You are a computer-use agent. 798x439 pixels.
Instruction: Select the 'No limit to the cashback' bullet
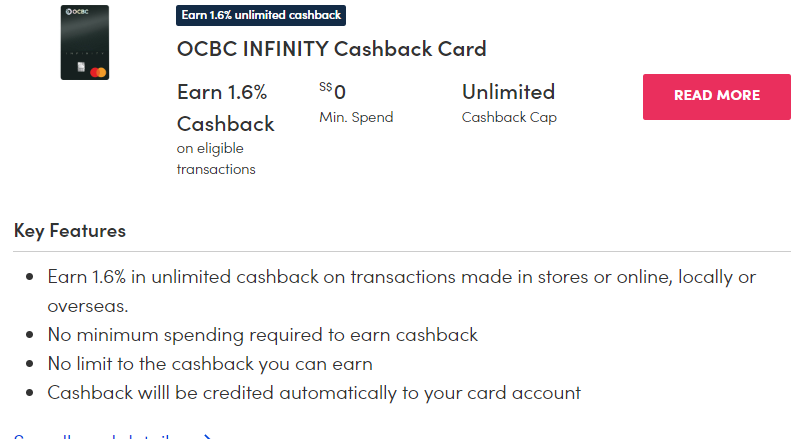(210, 364)
